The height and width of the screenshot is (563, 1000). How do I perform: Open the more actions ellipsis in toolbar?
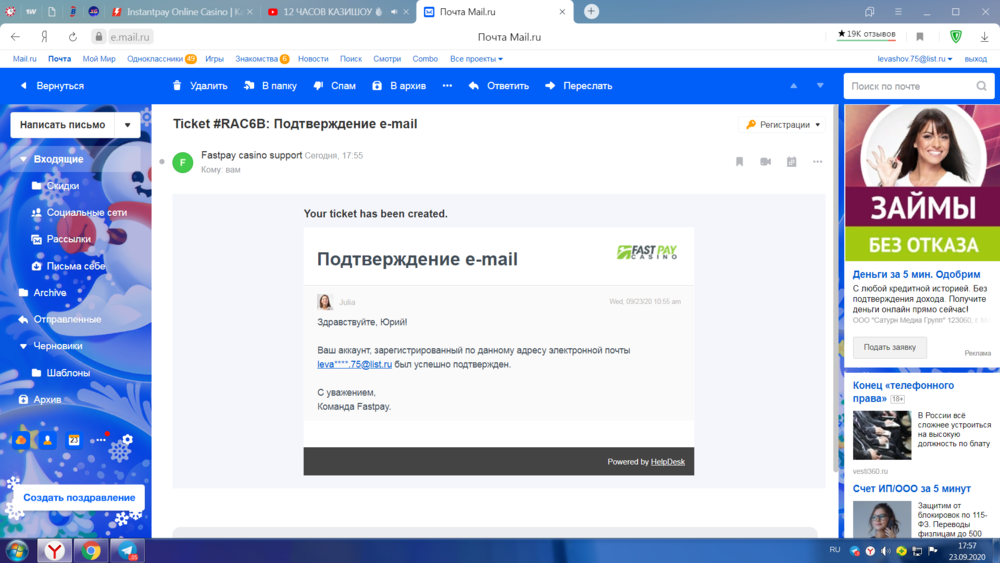[447, 85]
